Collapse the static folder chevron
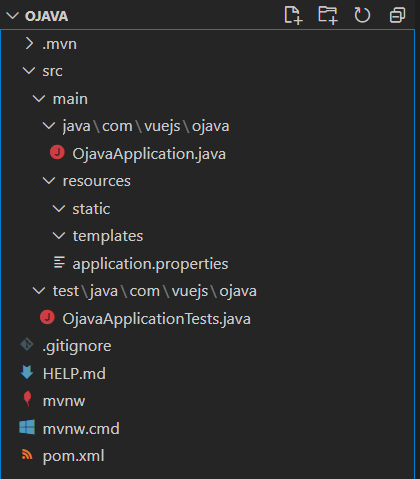The height and width of the screenshot is (479, 420). [x=59, y=209]
